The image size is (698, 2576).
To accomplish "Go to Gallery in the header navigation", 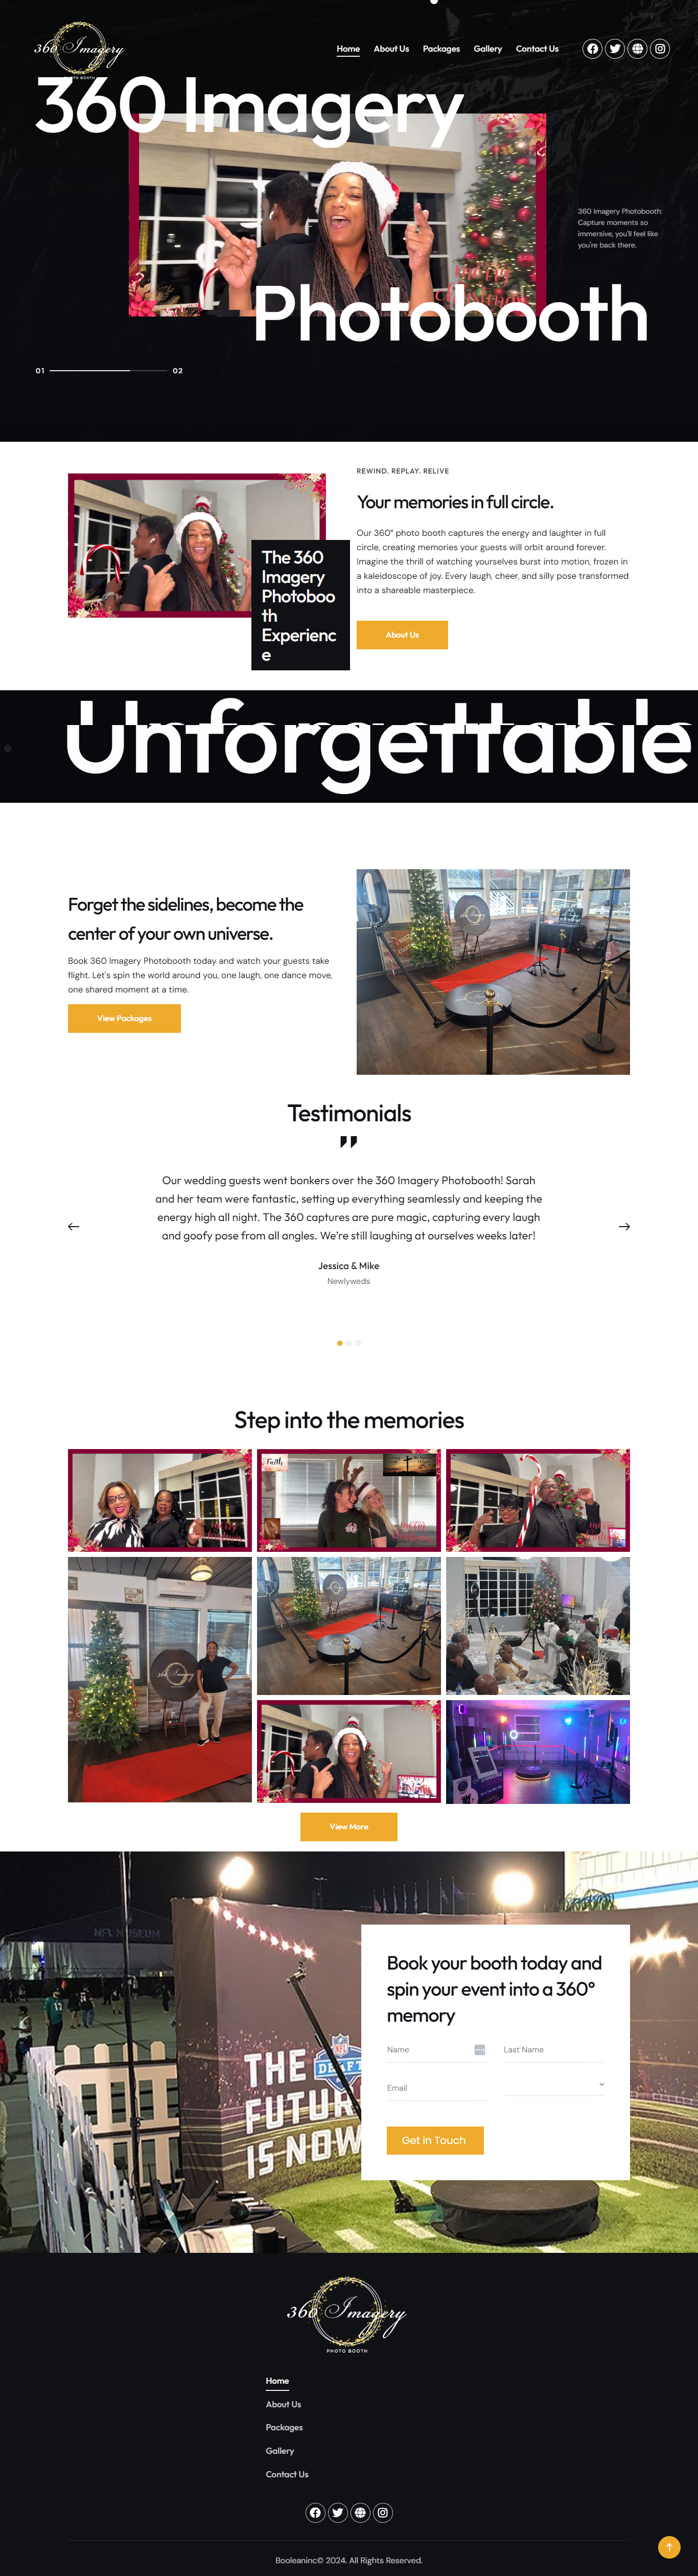I will pos(488,48).
